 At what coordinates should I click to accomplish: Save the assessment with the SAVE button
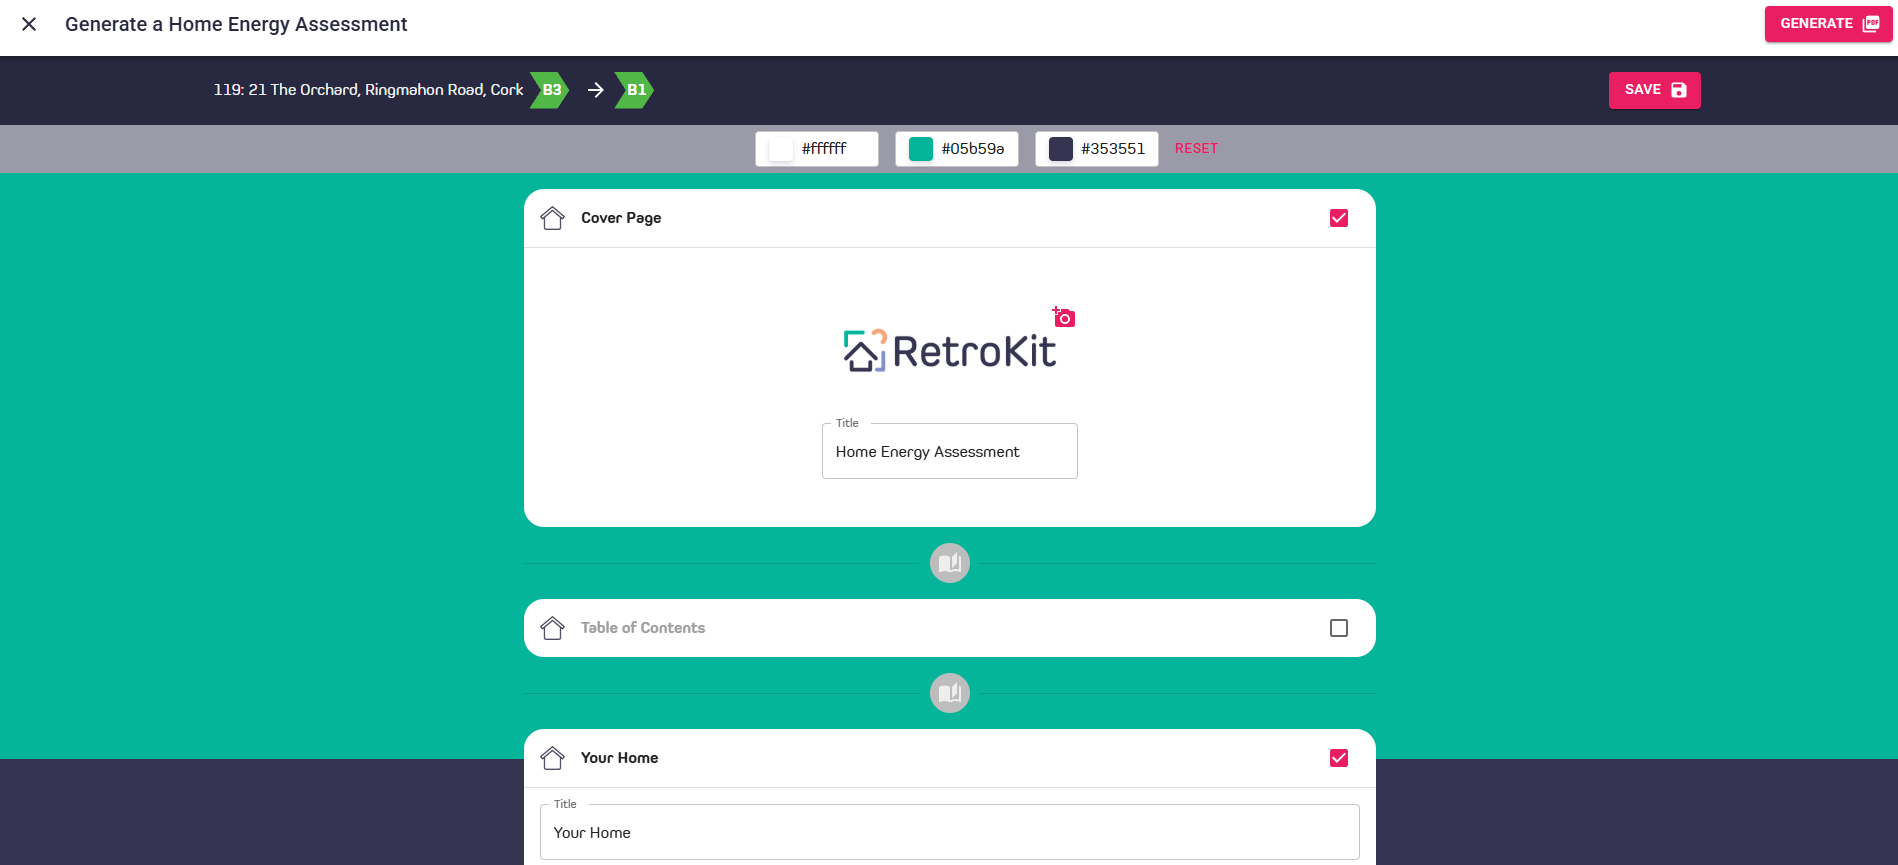click(1654, 90)
